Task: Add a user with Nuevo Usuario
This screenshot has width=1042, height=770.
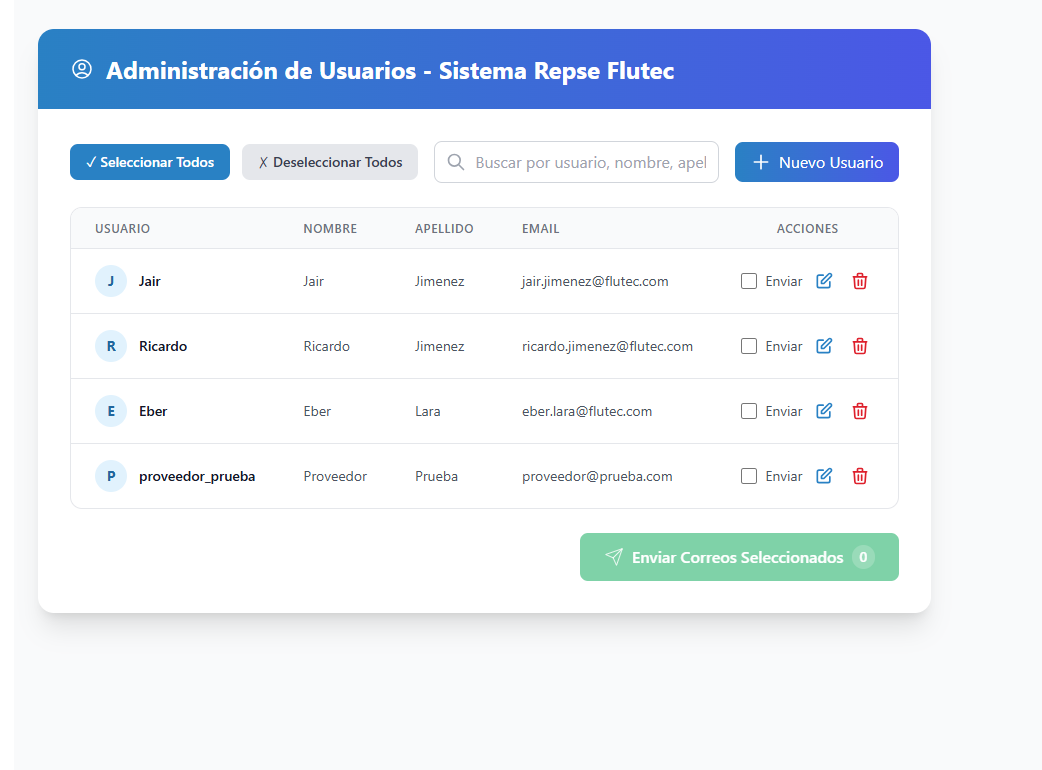Action: tap(817, 162)
